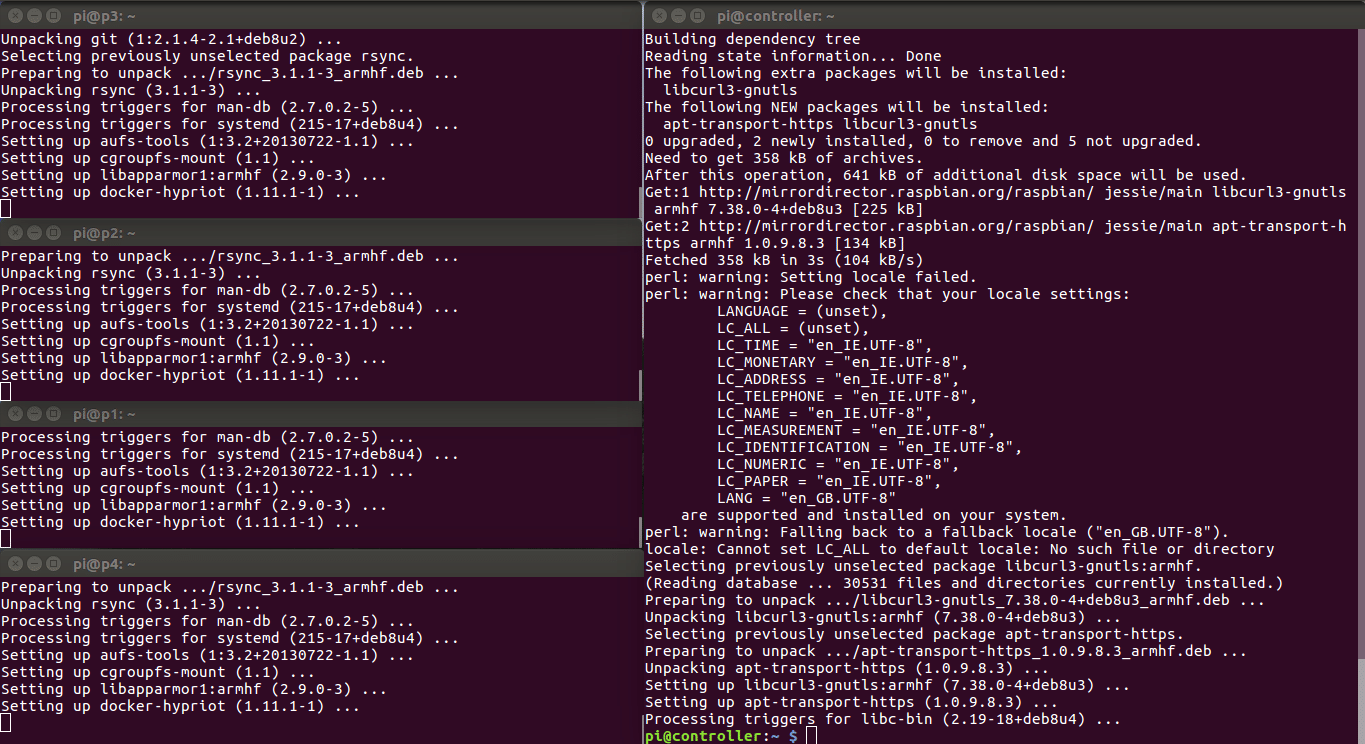Screen dimensions: 1365x744
Task: Close the pi@p2 terminal window
Action: (13, 232)
